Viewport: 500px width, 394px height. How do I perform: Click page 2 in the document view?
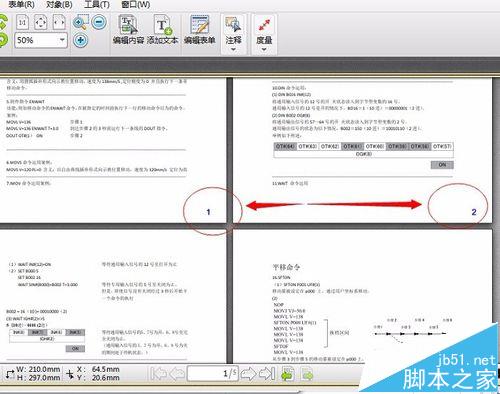(x=362, y=150)
